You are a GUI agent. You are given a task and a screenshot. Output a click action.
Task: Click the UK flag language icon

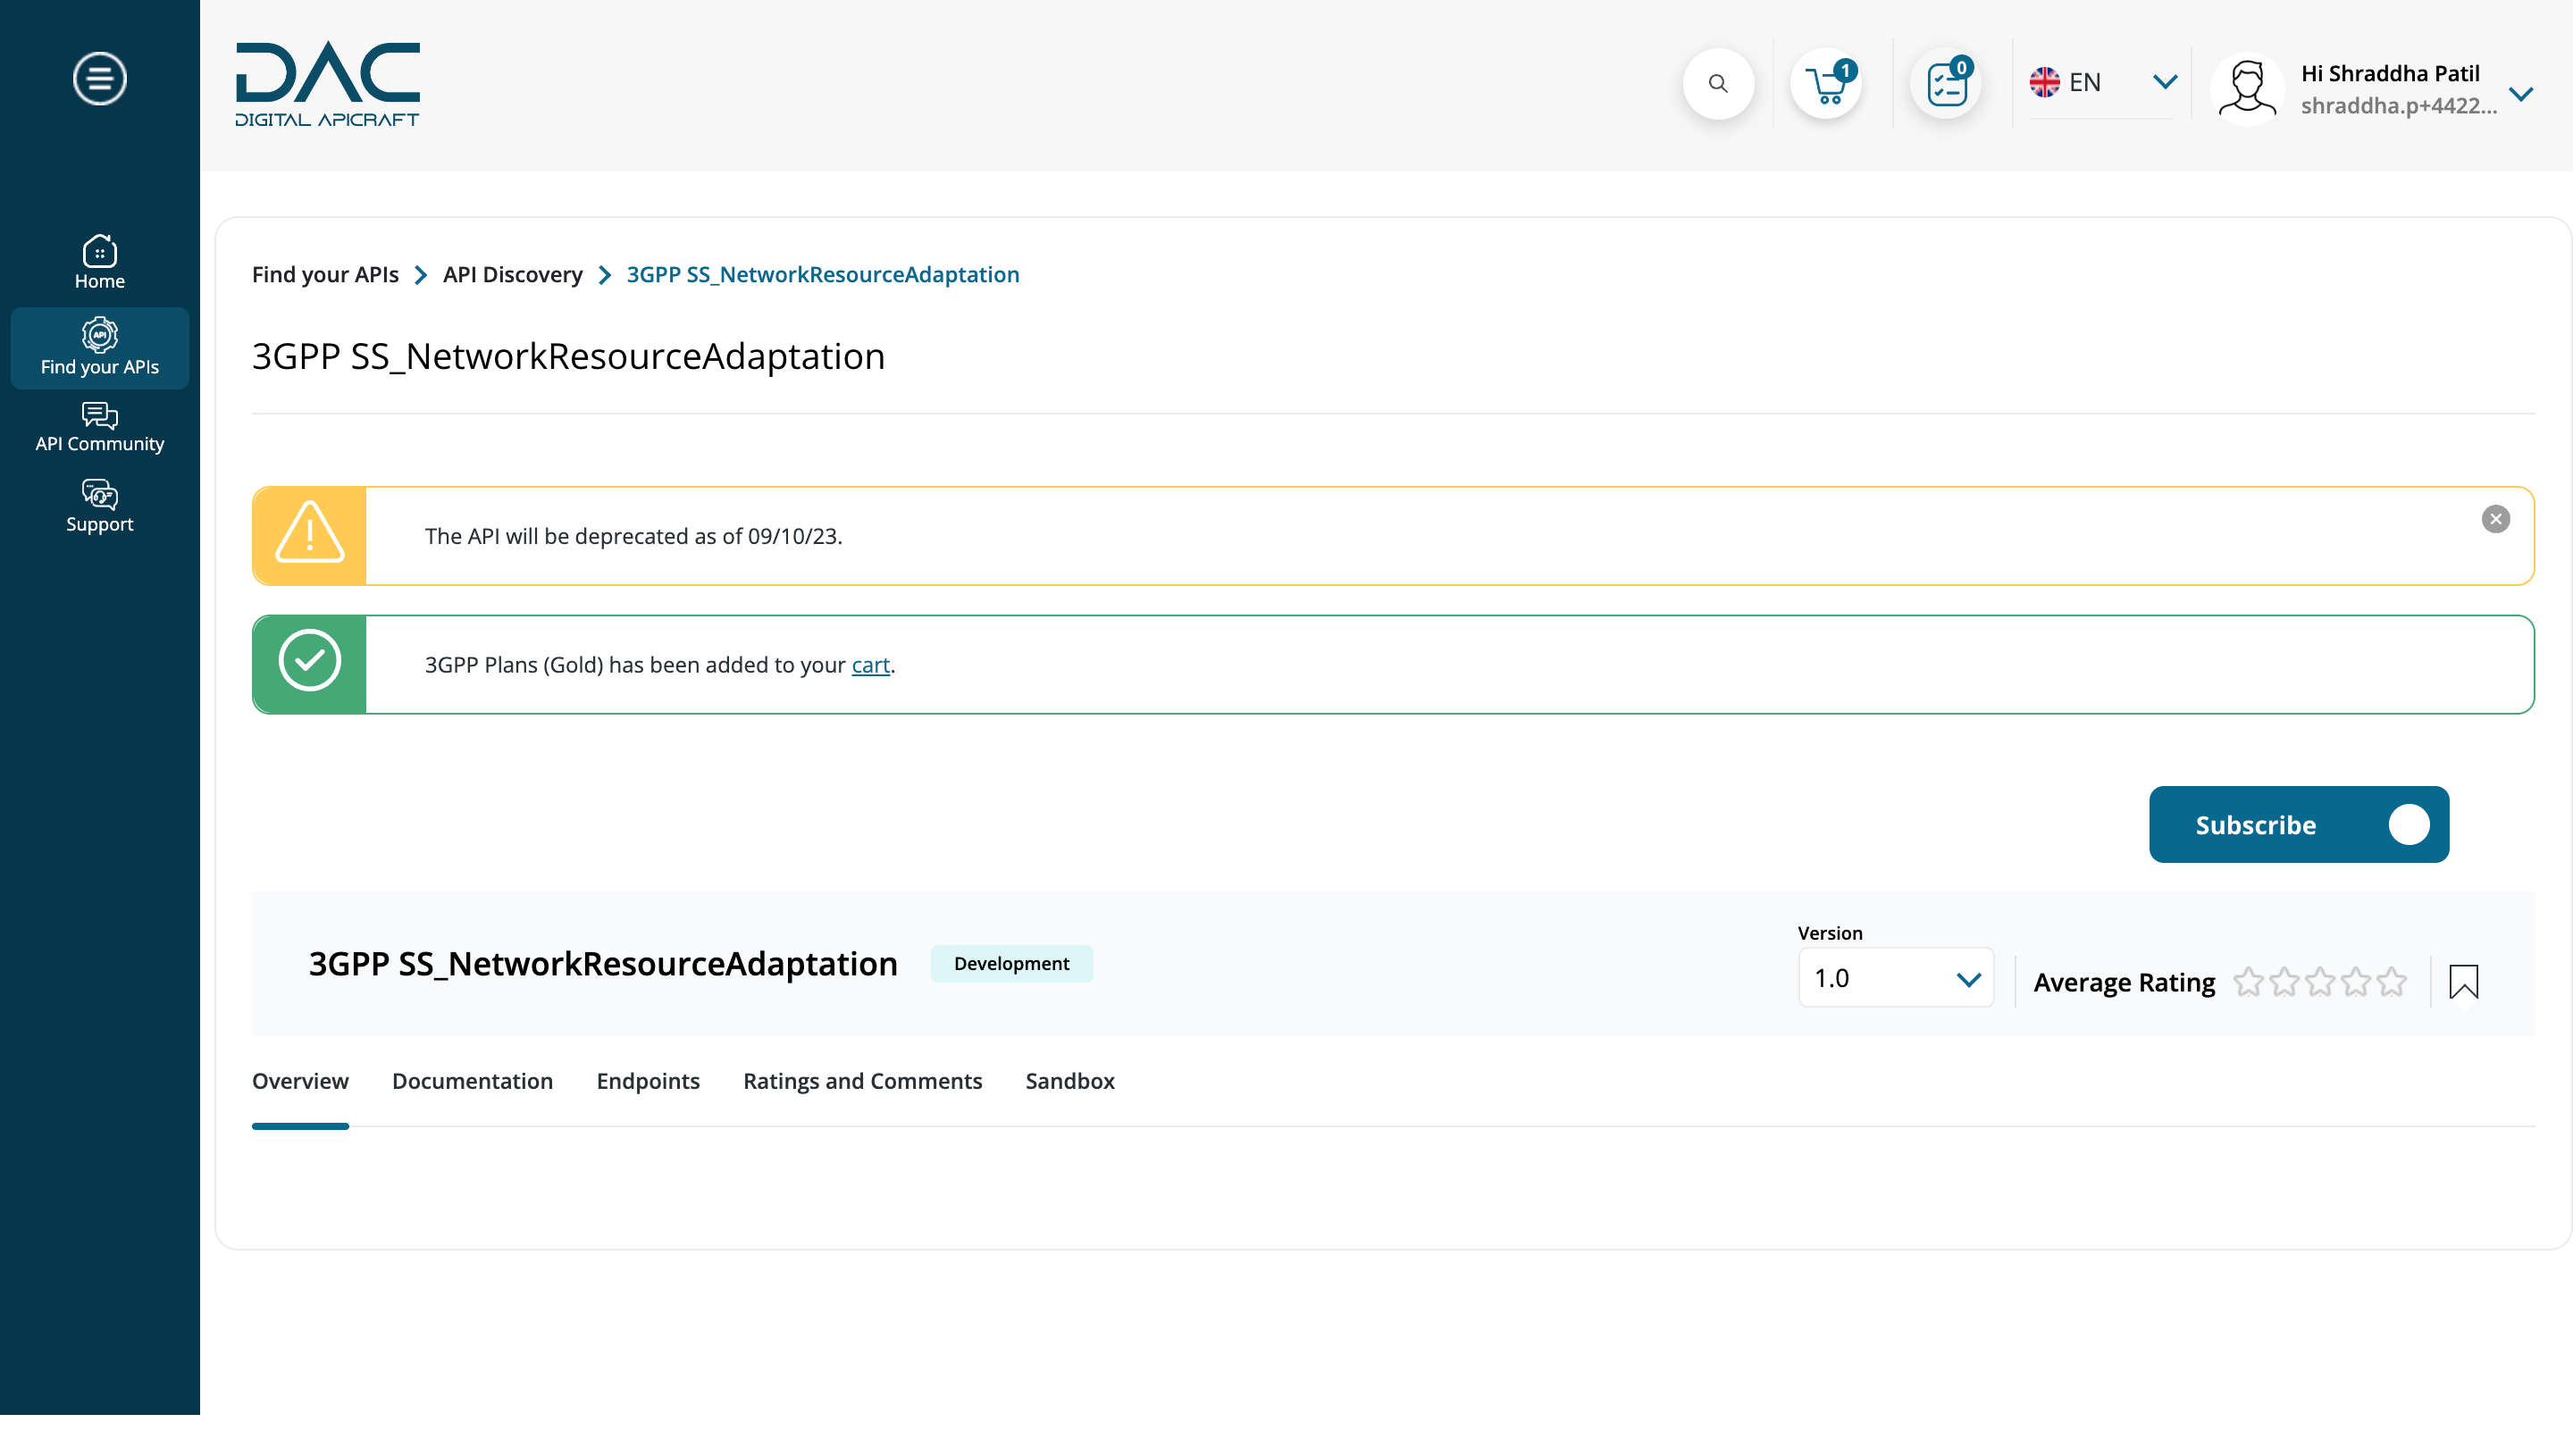click(x=2044, y=82)
